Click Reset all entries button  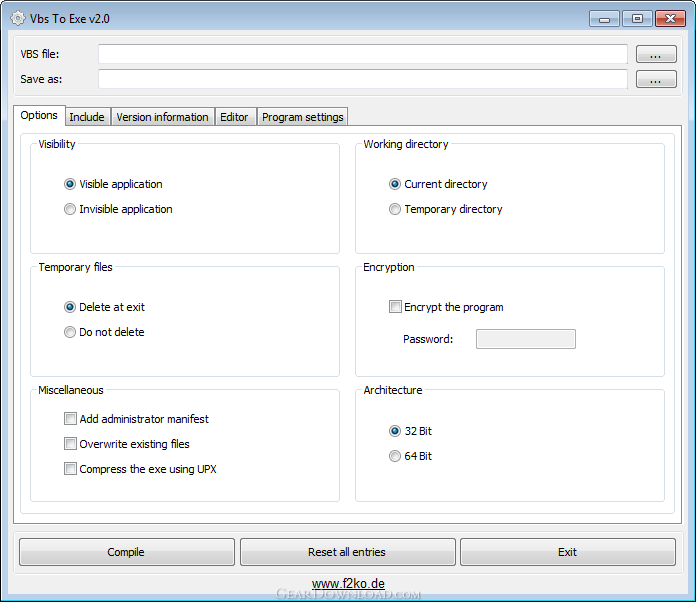347,552
